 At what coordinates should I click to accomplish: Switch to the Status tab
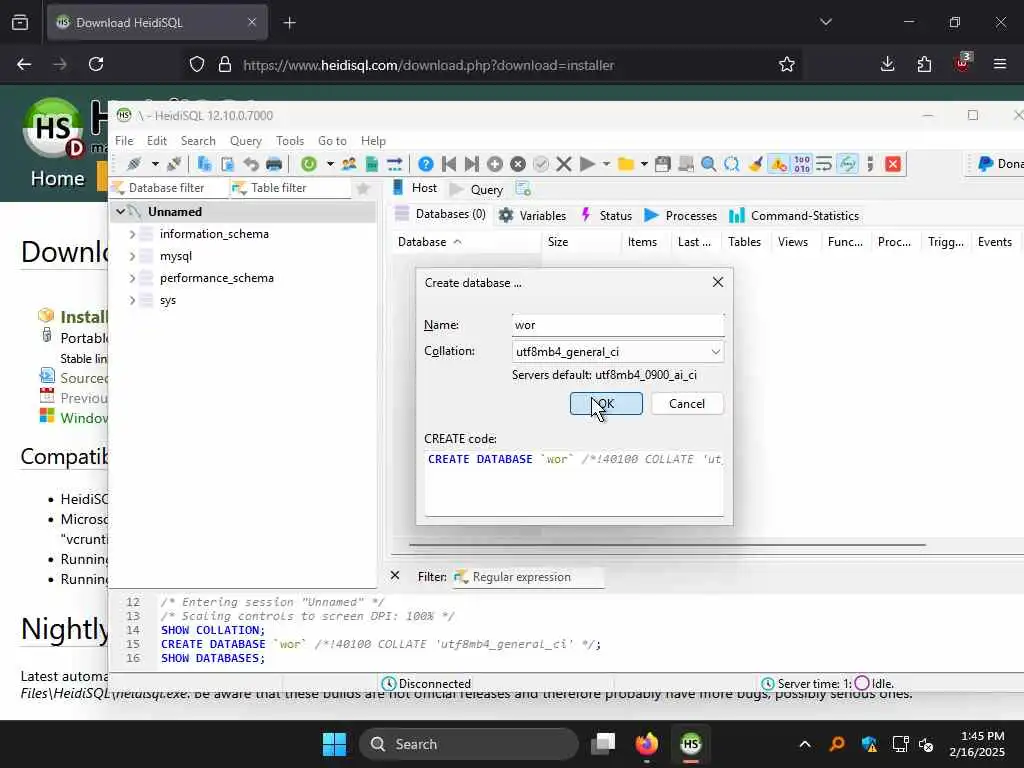tap(607, 216)
